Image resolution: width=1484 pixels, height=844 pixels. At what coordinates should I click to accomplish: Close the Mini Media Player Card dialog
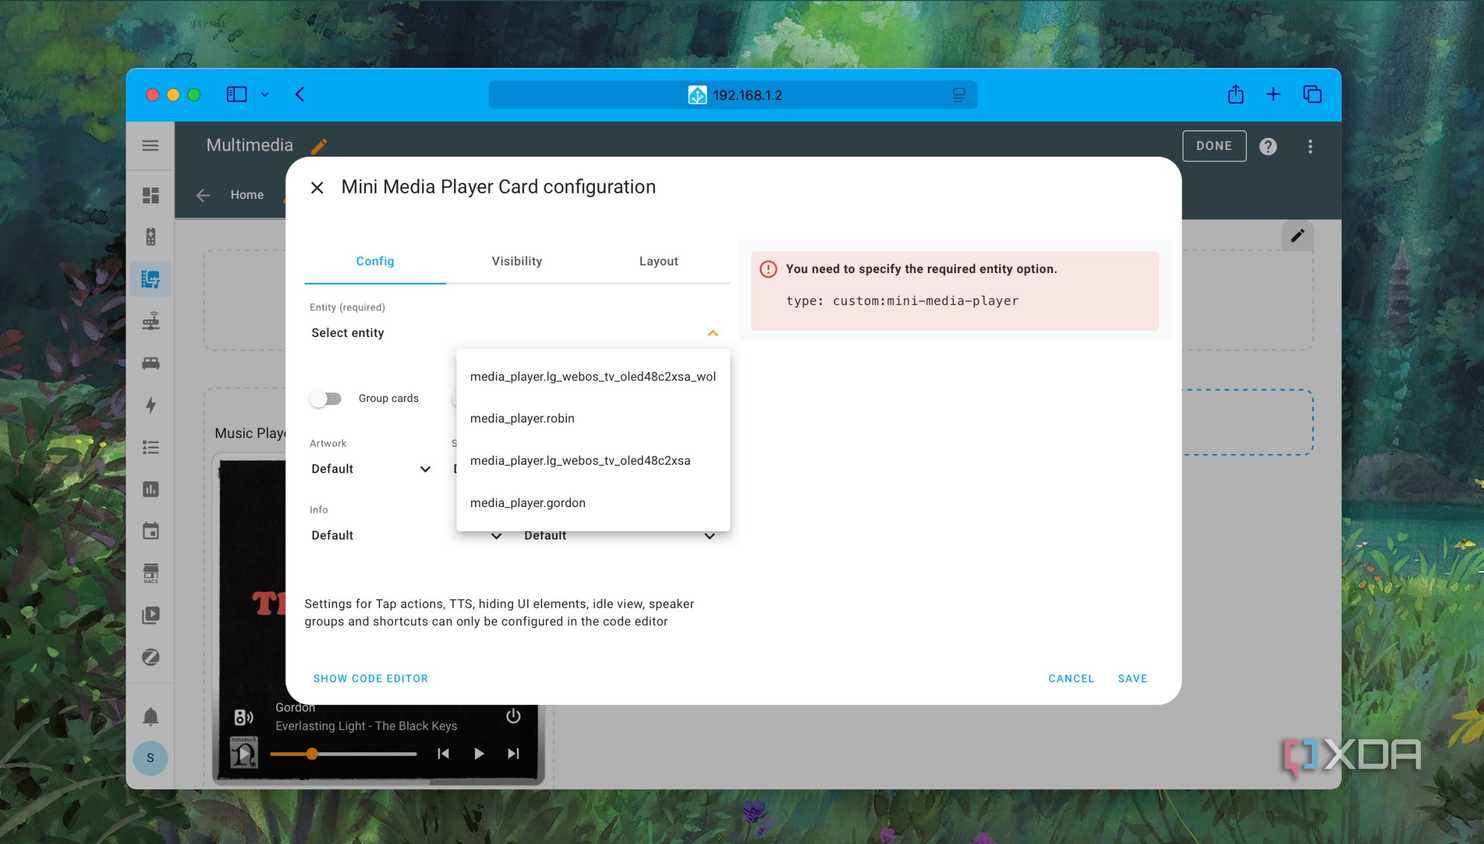point(317,187)
